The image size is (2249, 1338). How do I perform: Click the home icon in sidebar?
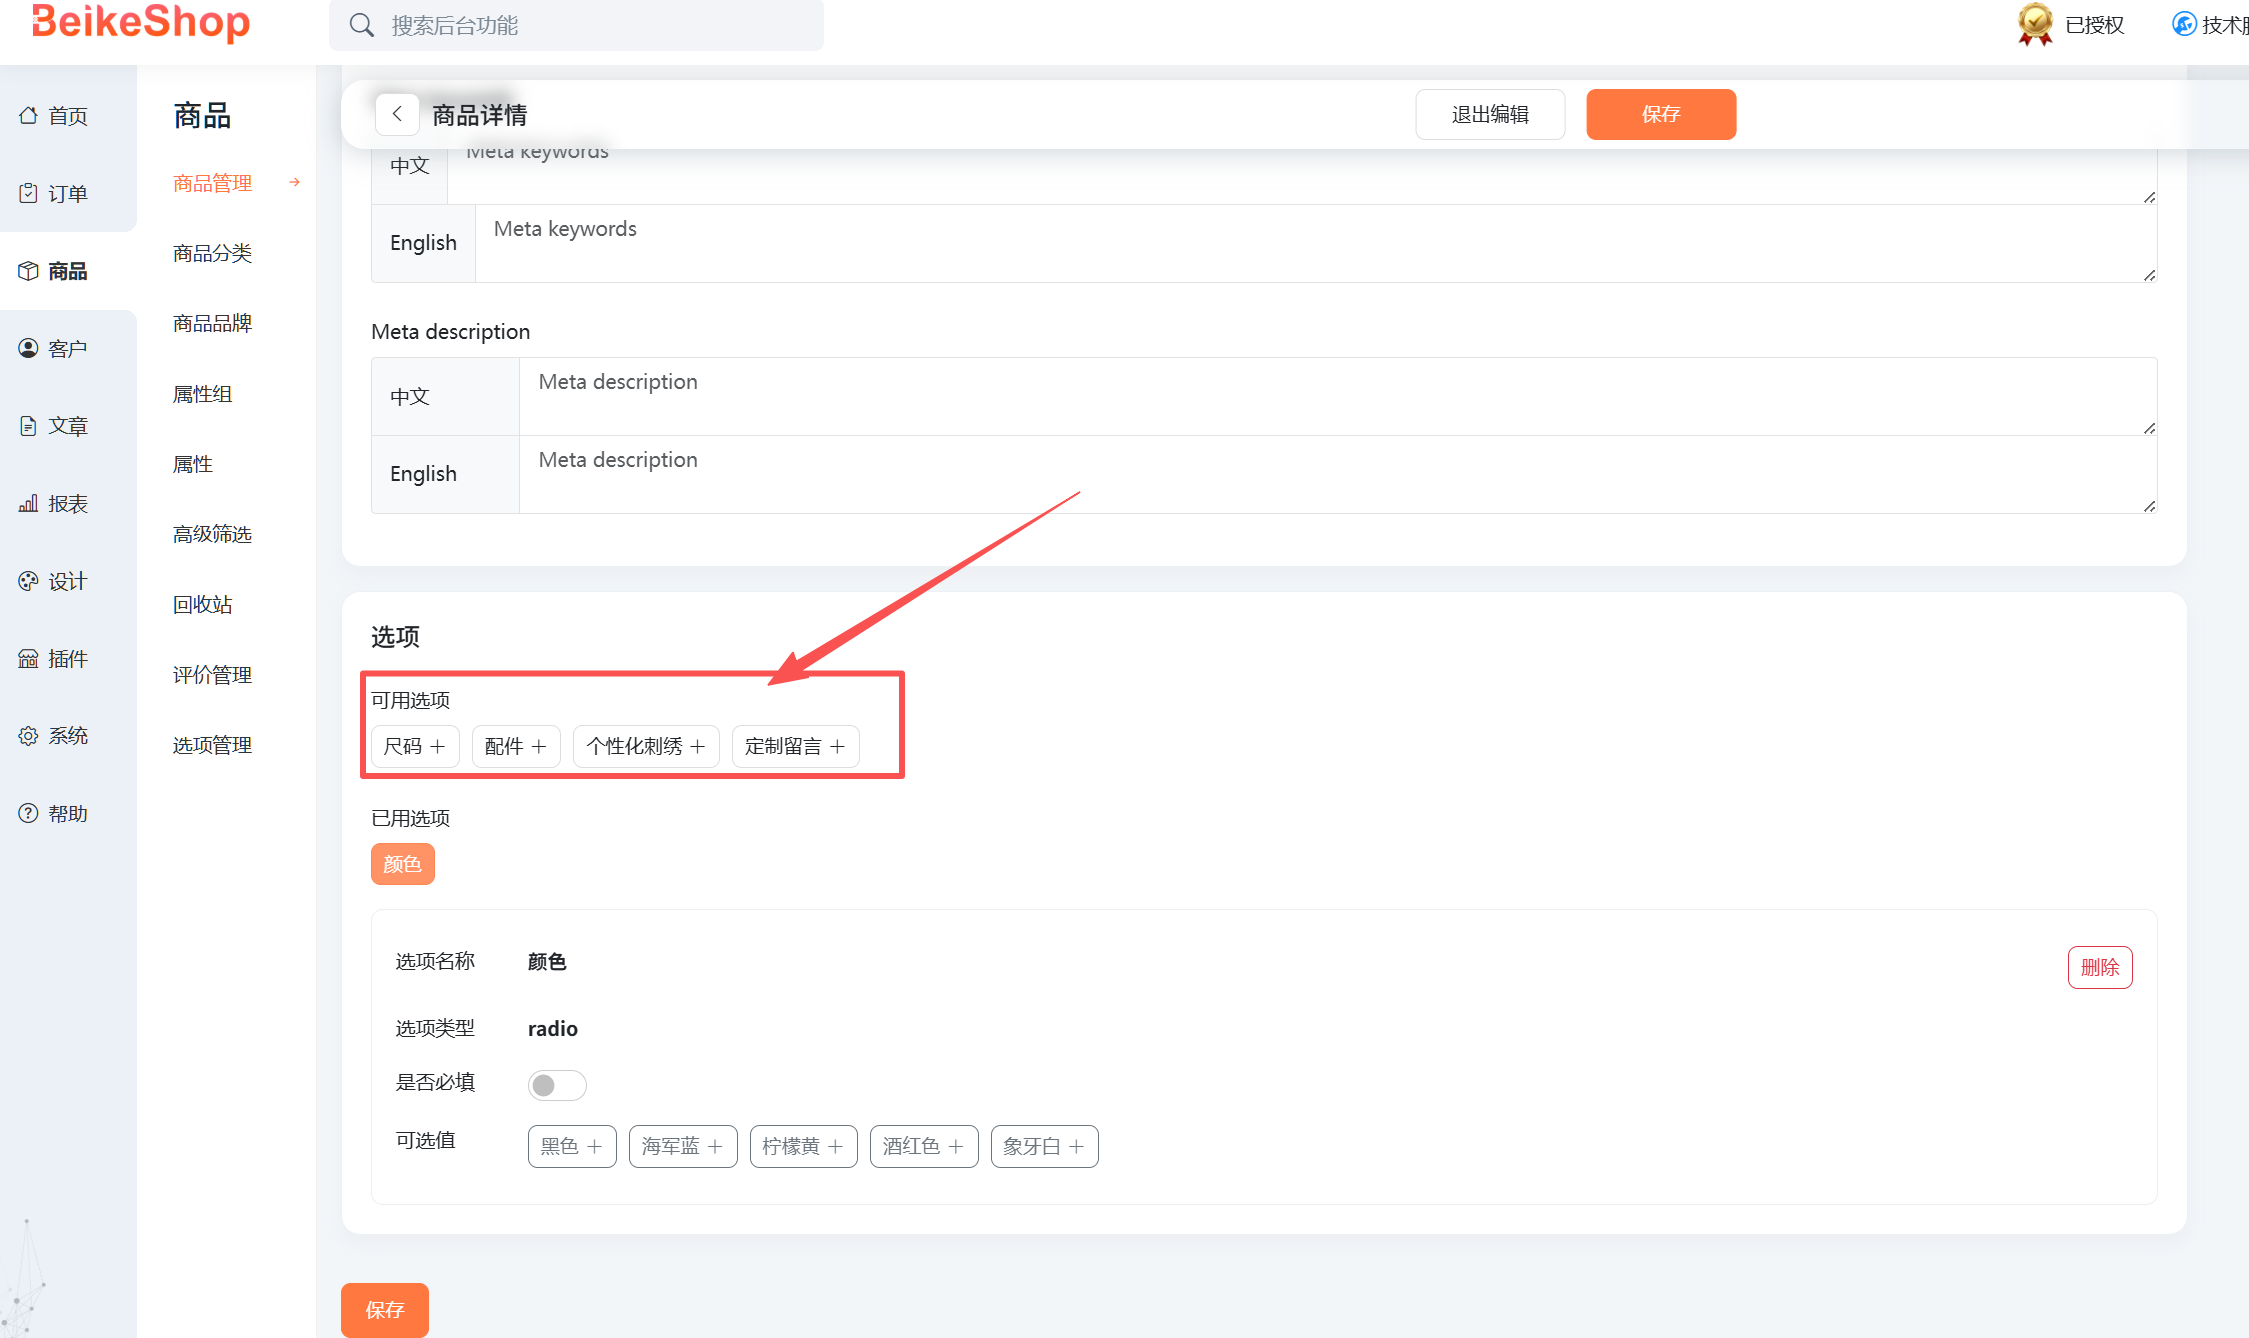click(28, 116)
